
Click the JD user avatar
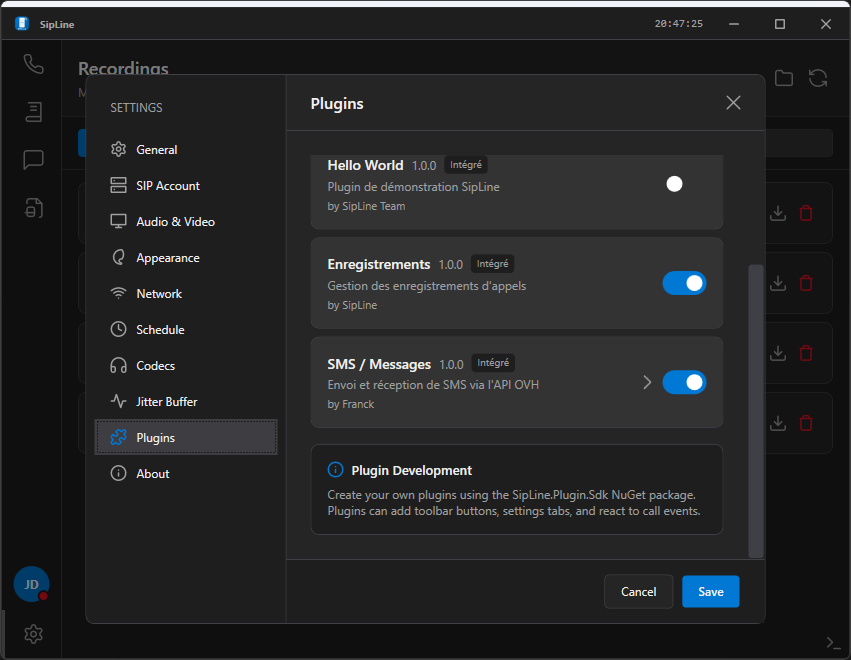click(31, 584)
